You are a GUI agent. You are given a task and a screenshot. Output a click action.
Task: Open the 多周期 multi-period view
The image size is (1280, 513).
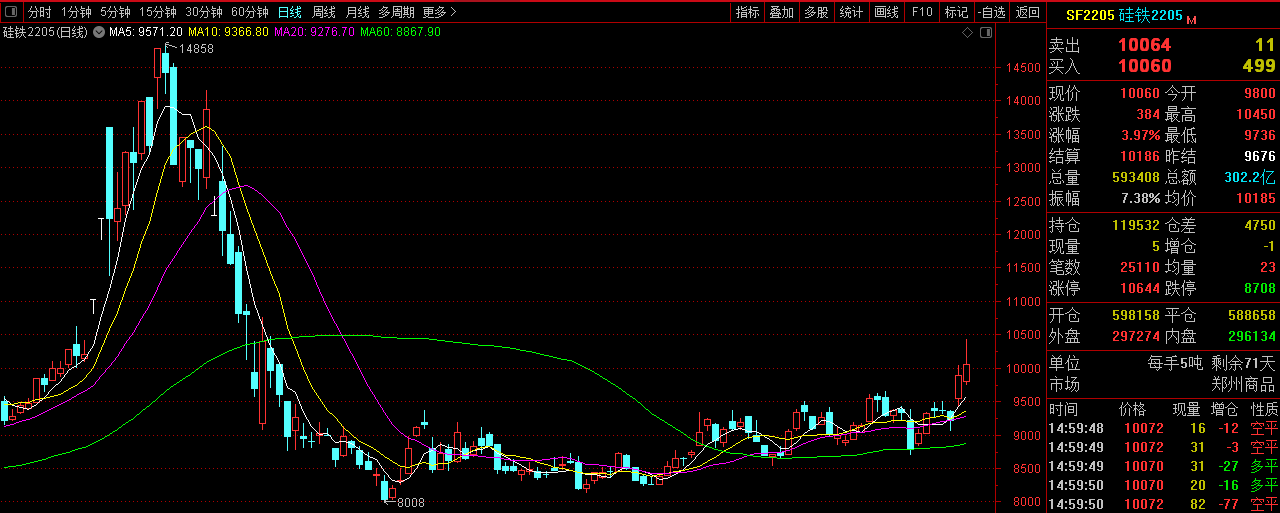click(x=397, y=12)
